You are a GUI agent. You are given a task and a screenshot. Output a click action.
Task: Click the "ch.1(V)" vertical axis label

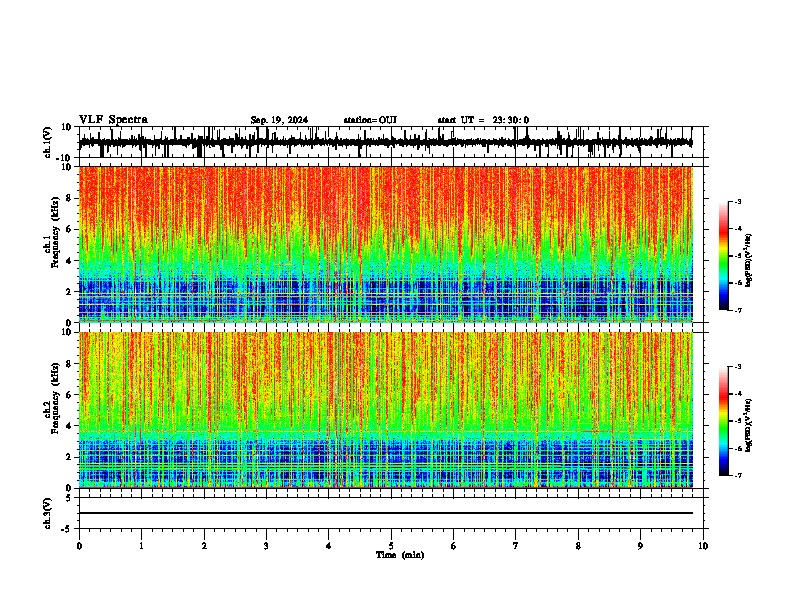pyautogui.click(x=48, y=142)
